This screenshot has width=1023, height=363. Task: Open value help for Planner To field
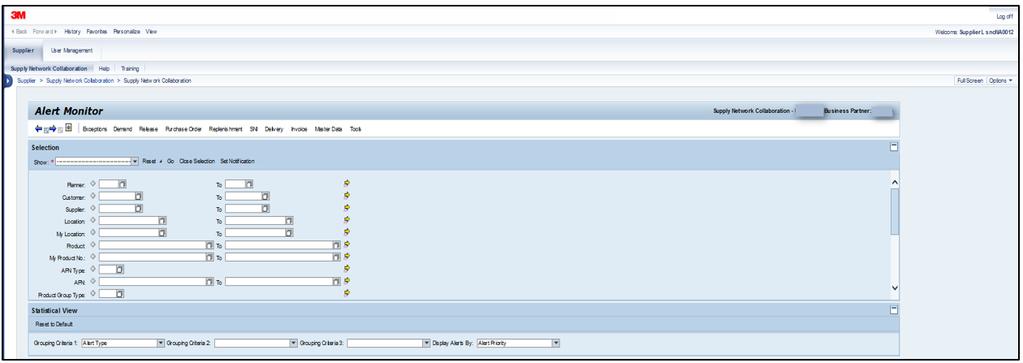pos(249,184)
